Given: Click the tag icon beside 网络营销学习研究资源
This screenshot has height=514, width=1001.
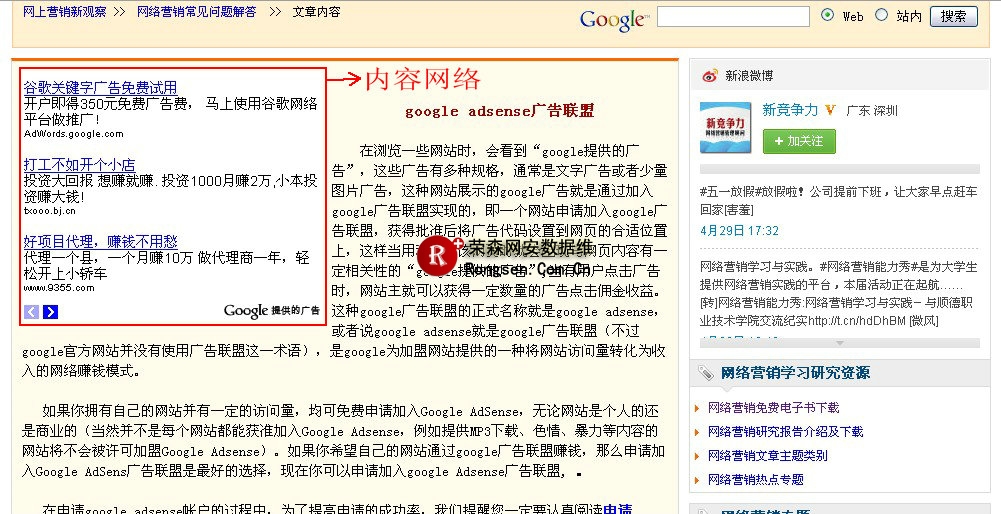Looking at the screenshot, I should [x=705, y=373].
